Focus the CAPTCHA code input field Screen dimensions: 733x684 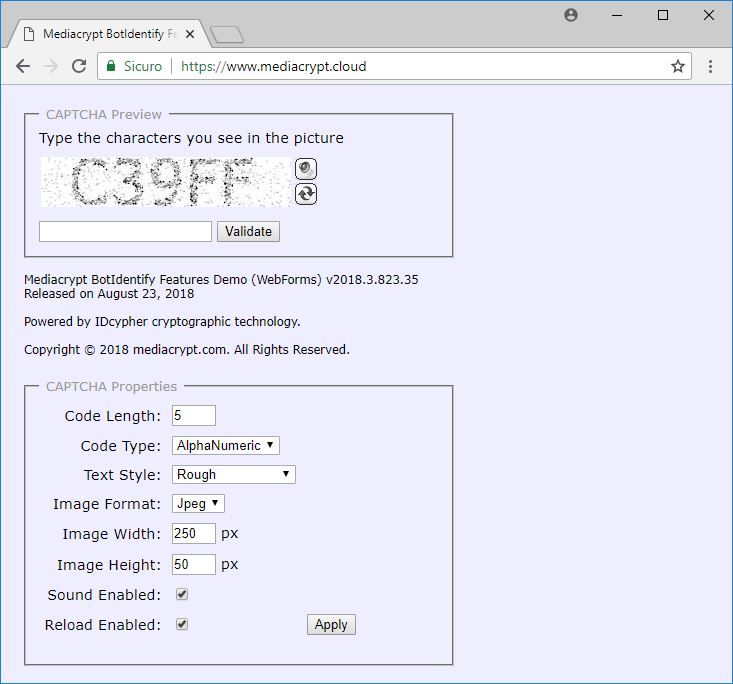click(125, 231)
